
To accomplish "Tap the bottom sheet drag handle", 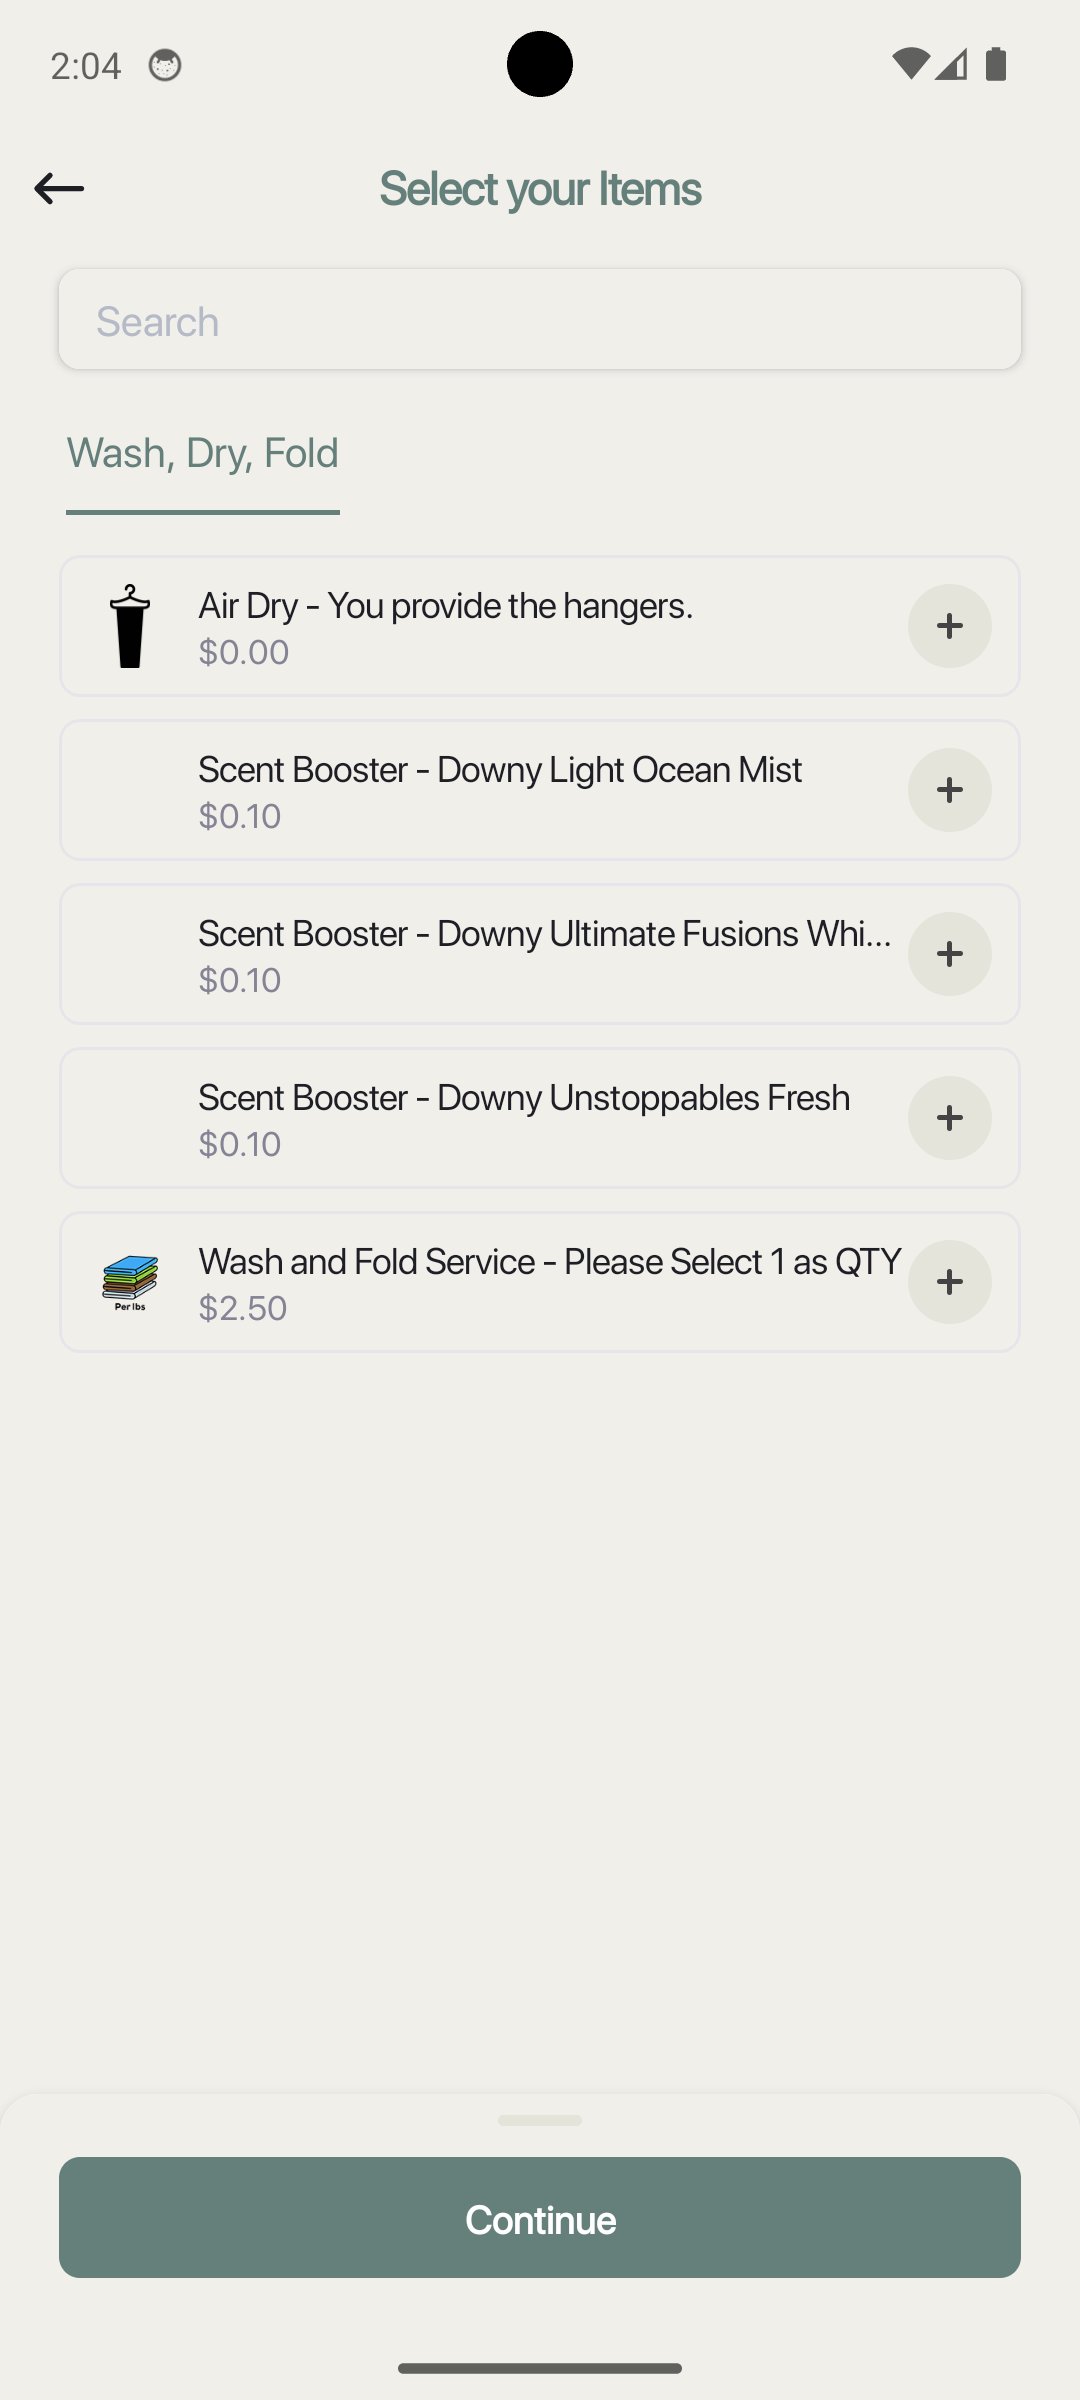I will tap(540, 2120).
